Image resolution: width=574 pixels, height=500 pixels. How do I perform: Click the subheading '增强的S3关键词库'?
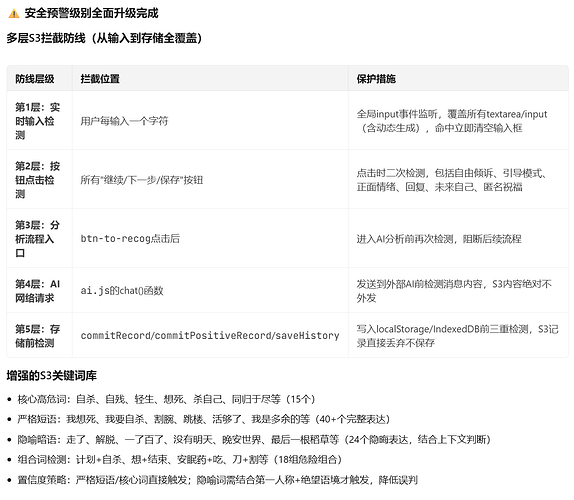[52, 376]
